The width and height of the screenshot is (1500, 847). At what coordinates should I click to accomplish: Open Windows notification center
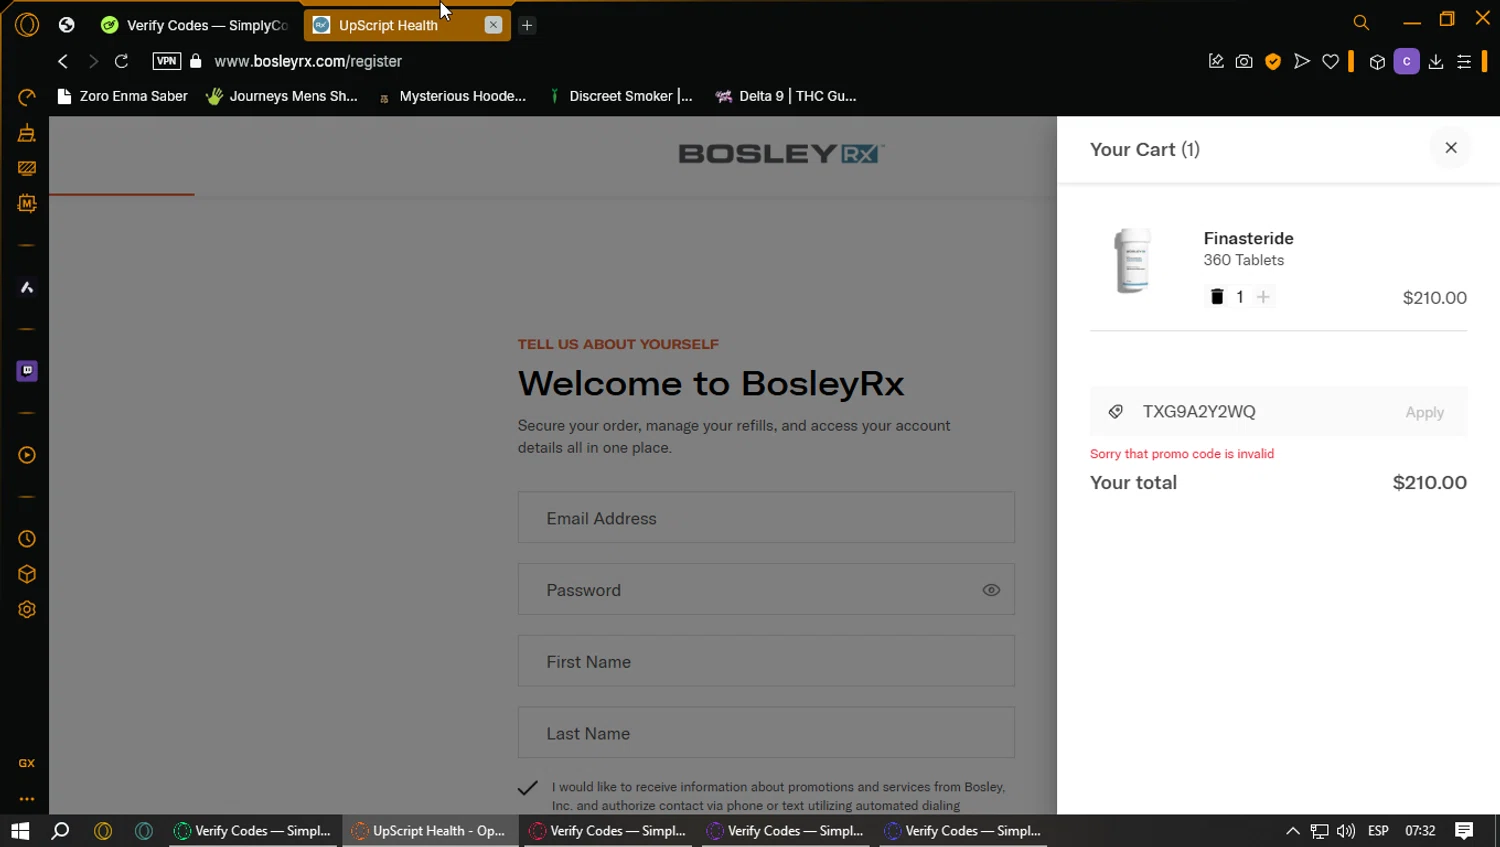[1464, 831]
